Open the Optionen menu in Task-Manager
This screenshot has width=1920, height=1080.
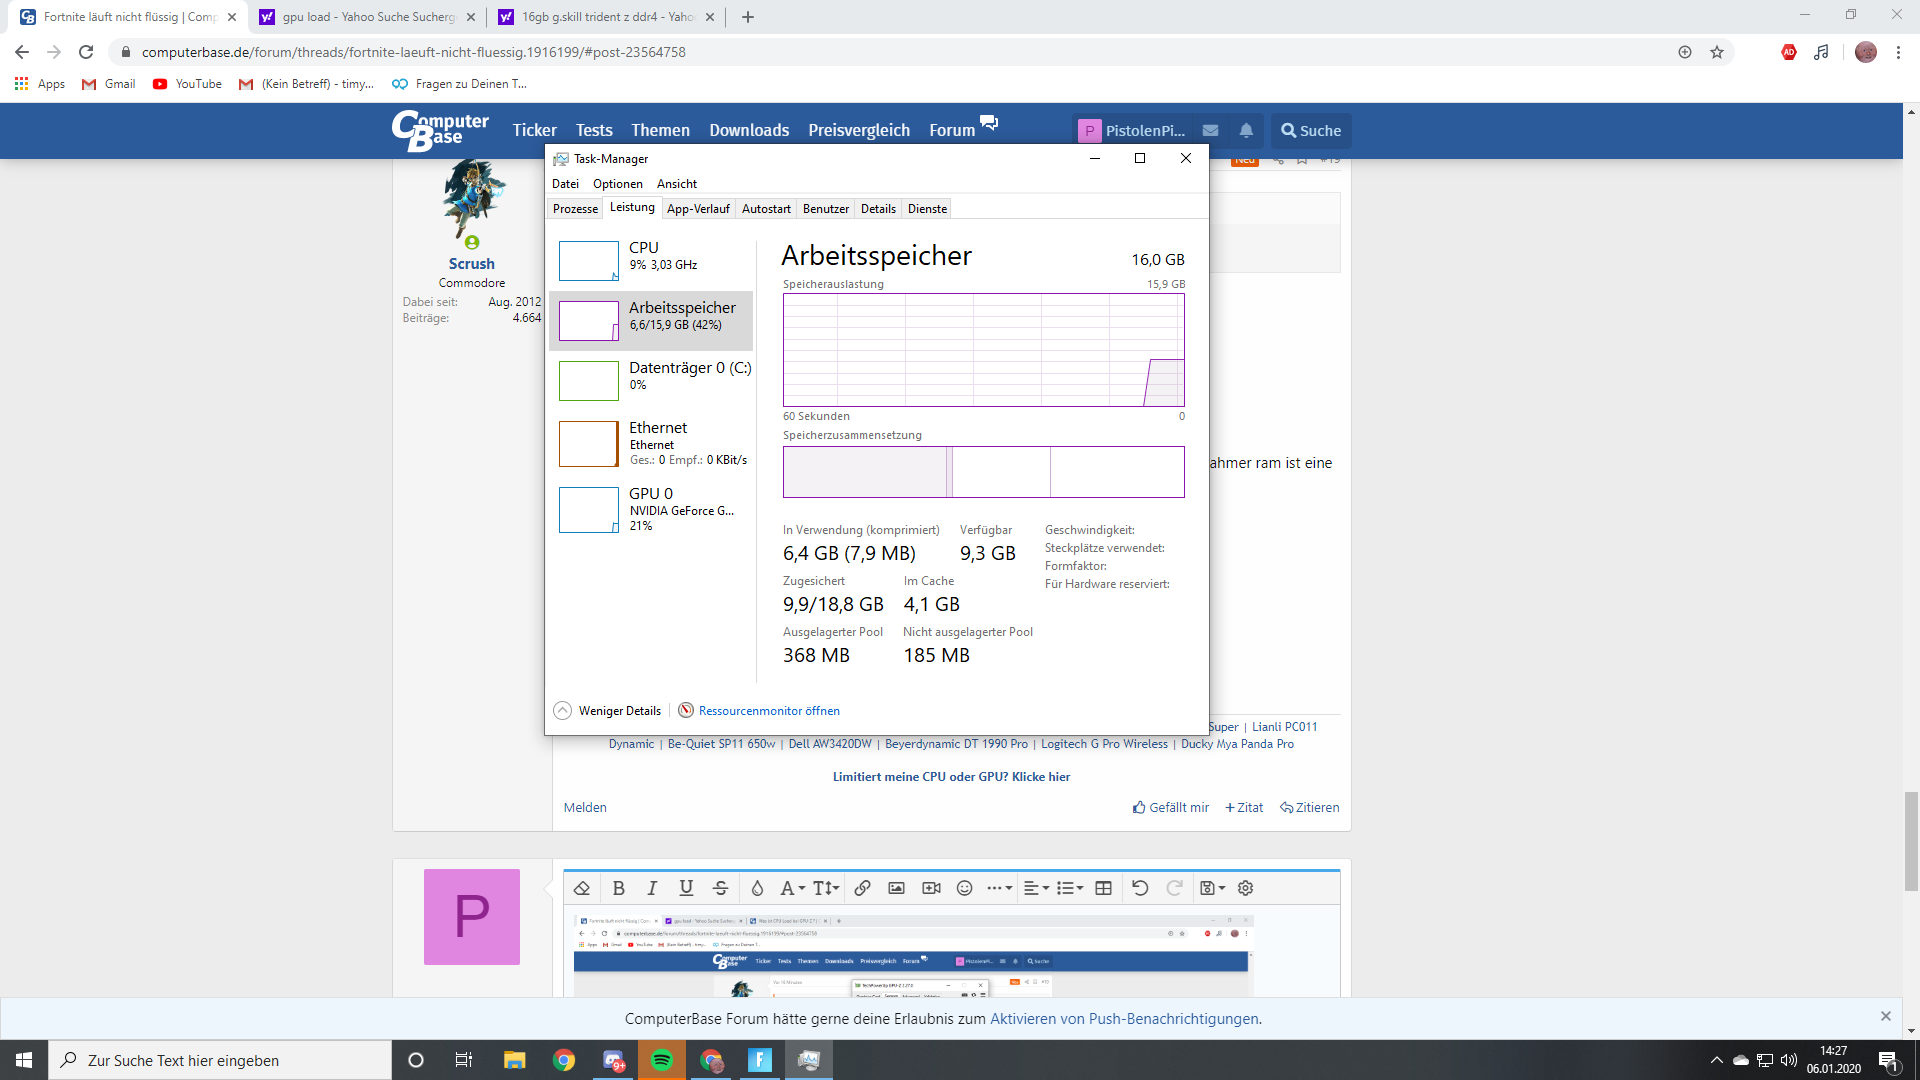tap(617, 183)
